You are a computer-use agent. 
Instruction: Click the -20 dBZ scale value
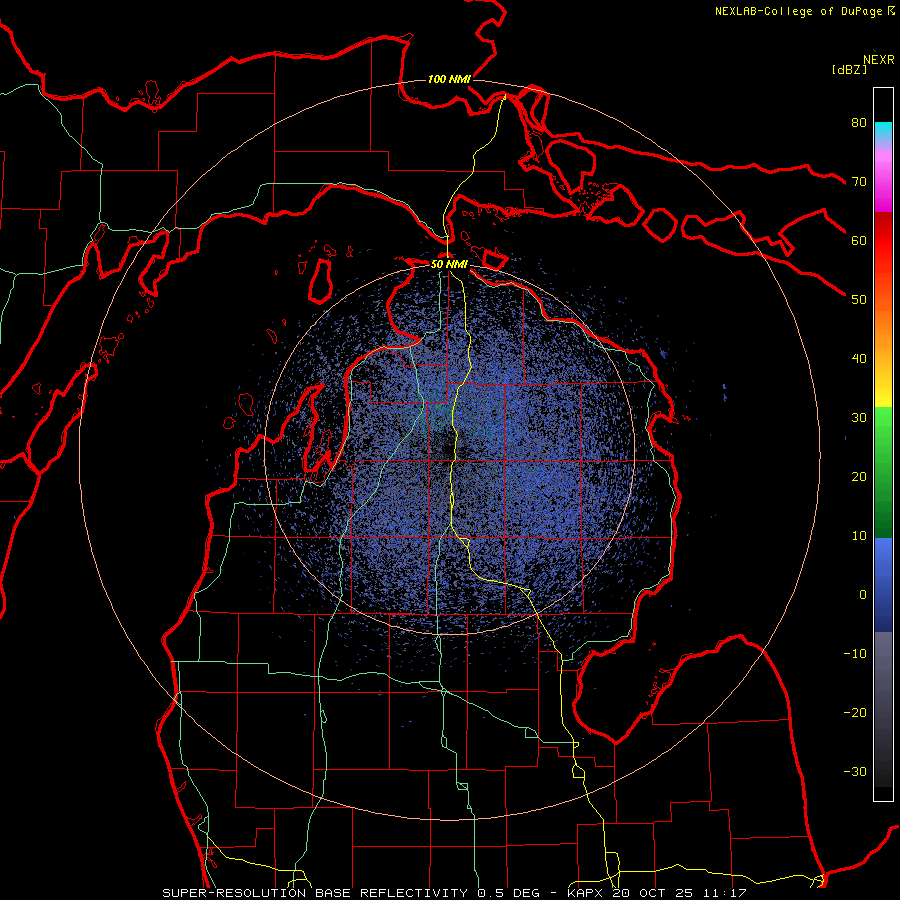coord(855,713)
